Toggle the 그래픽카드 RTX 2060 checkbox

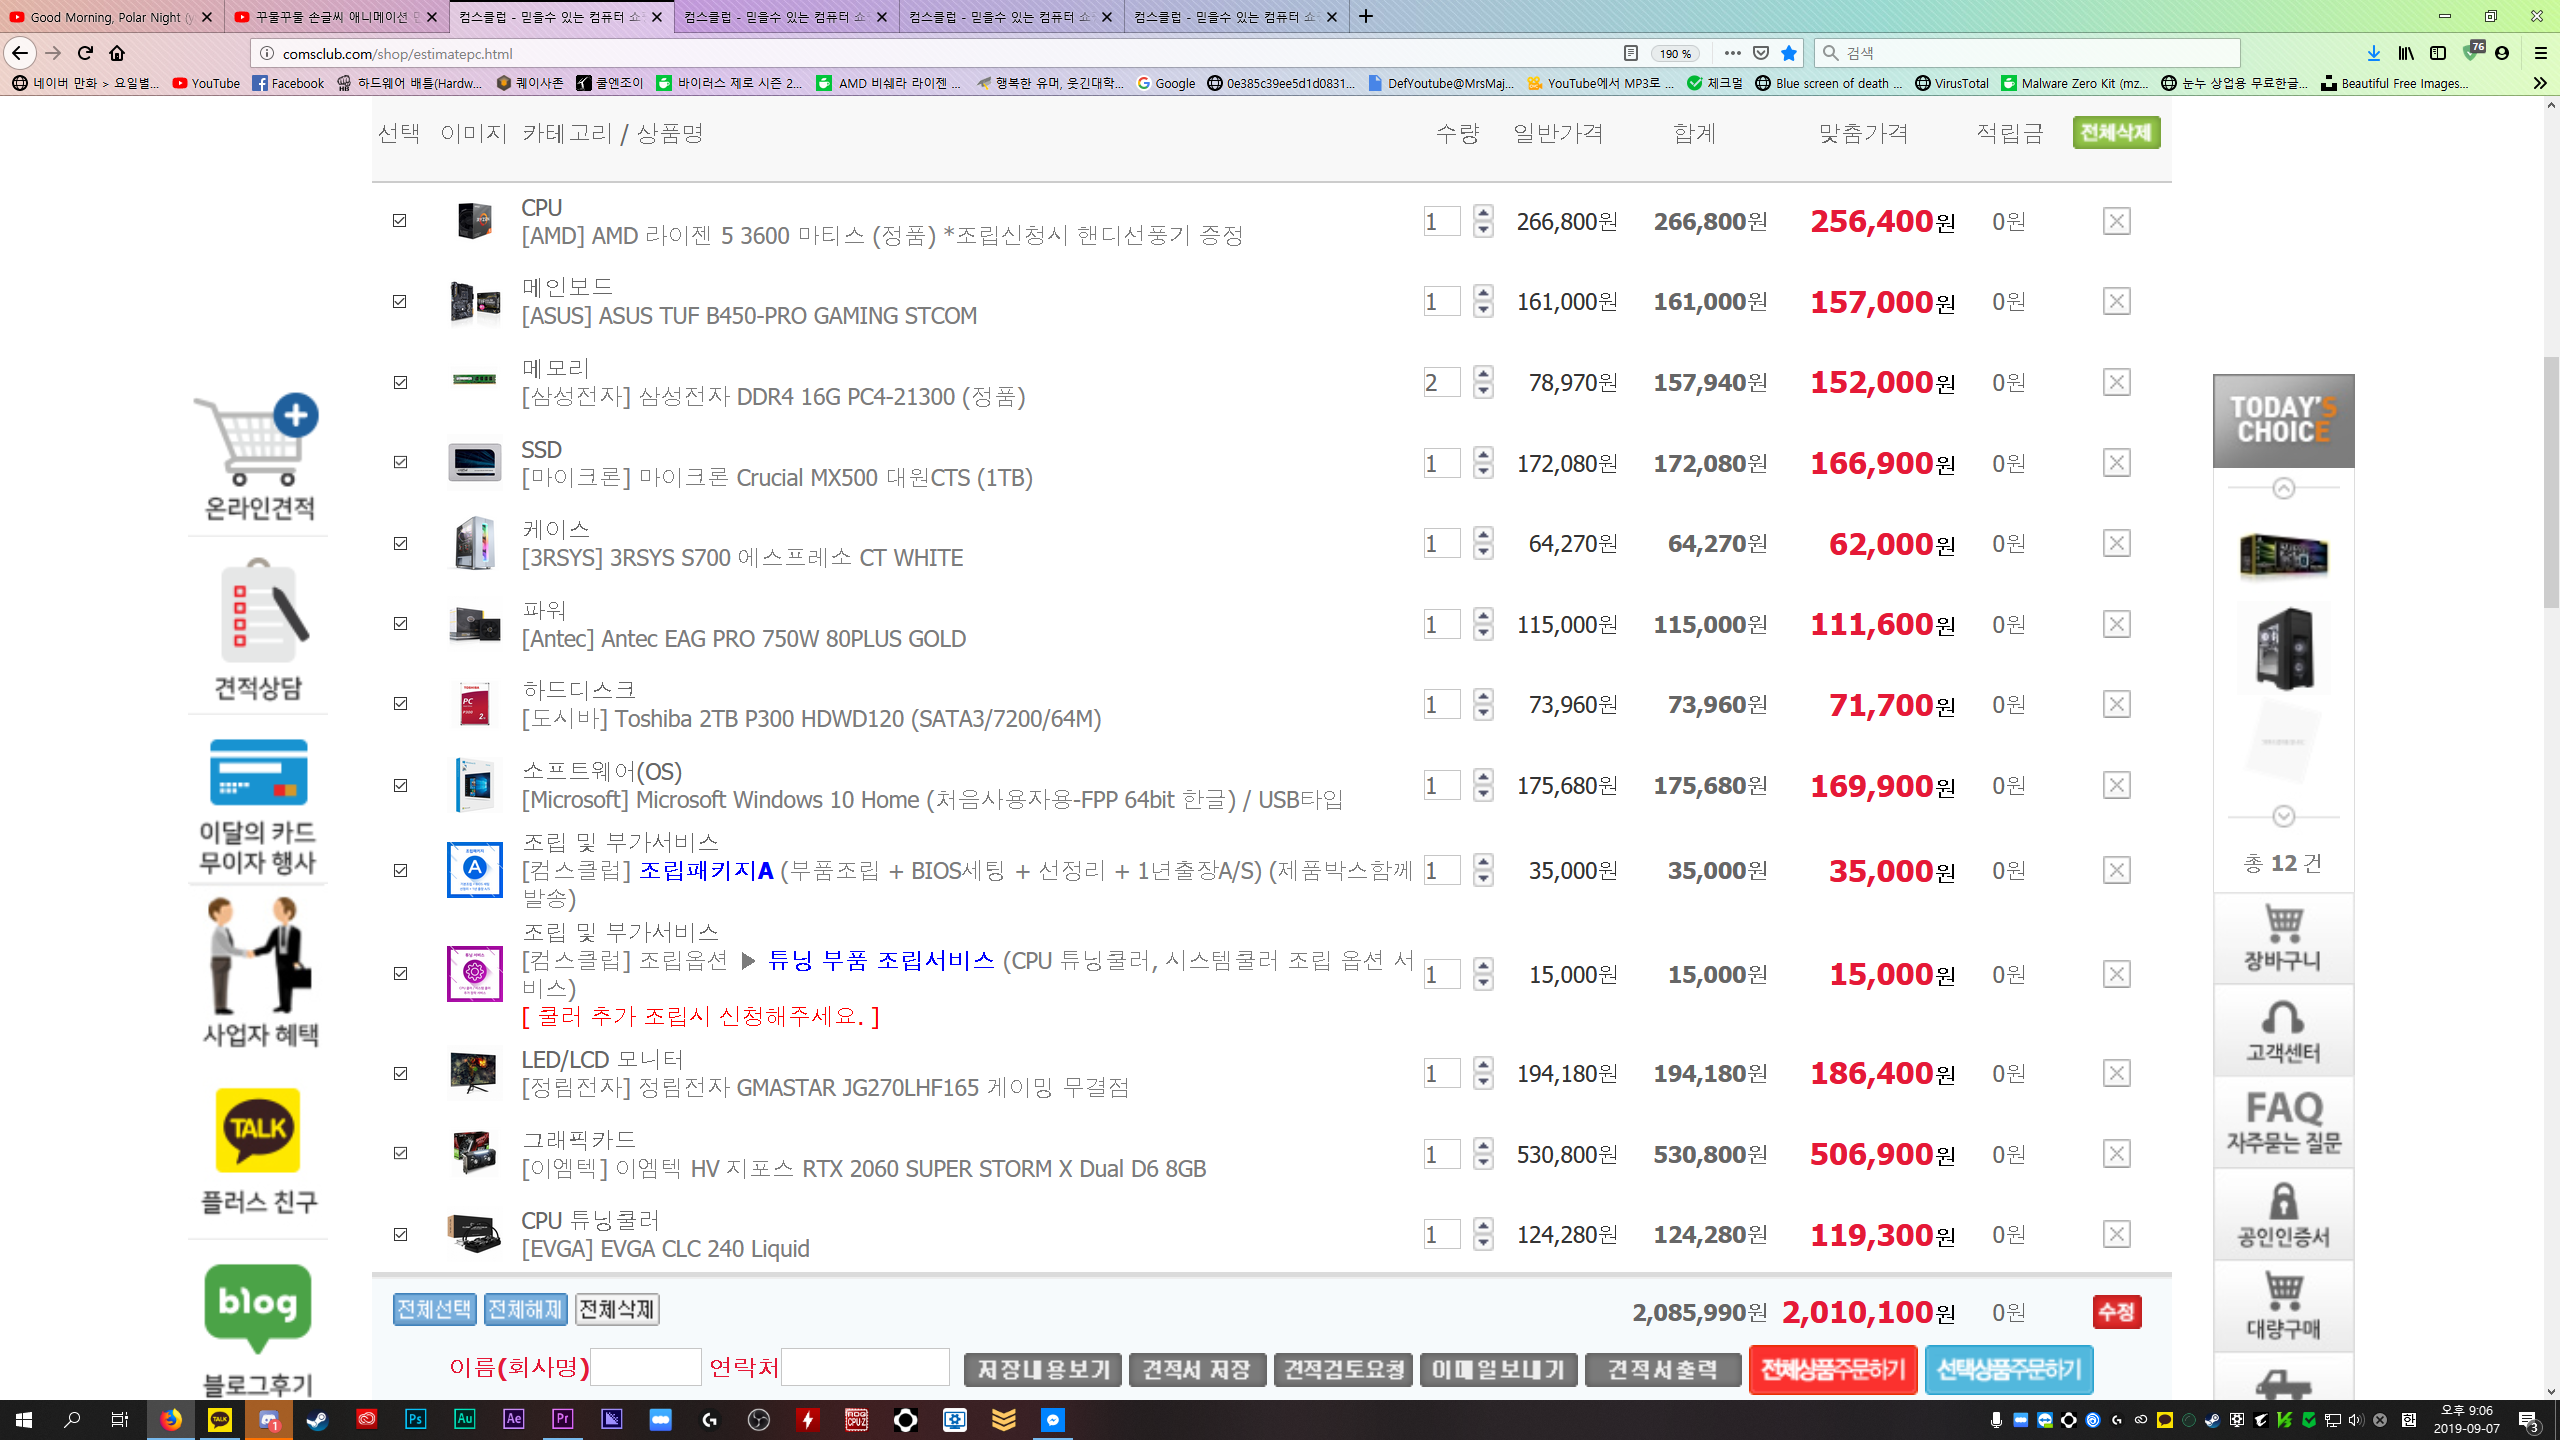[x=400, y=1153]
